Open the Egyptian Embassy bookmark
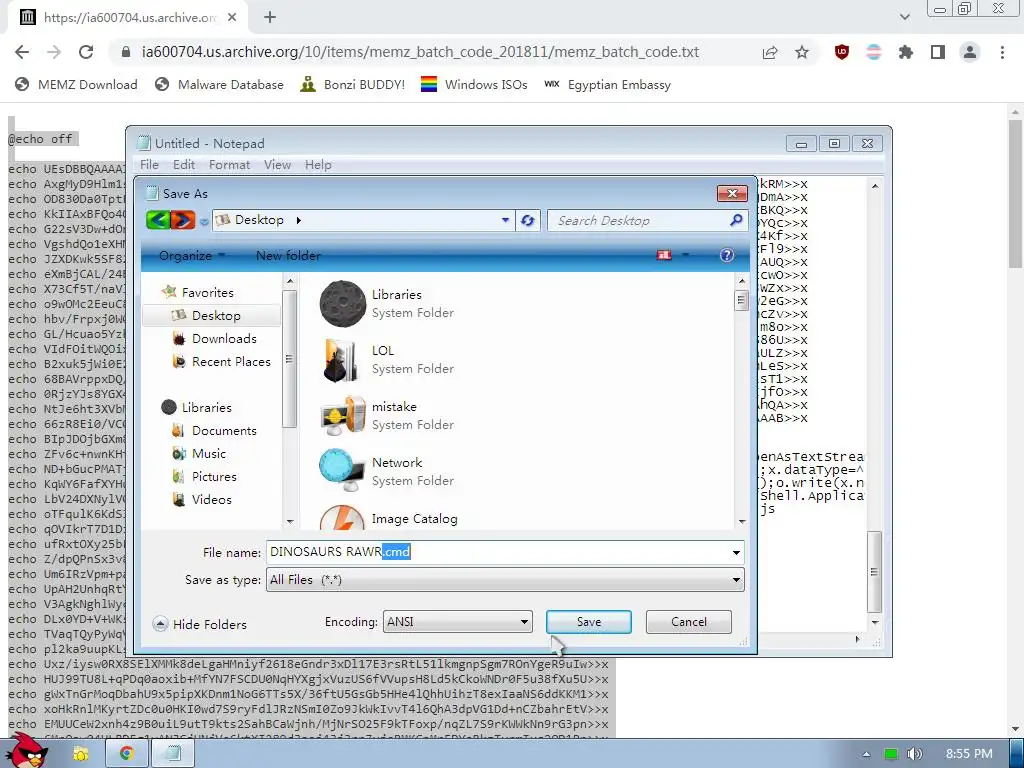The width and height of the screenshot is (1024, 768). (x=607, y=84)
